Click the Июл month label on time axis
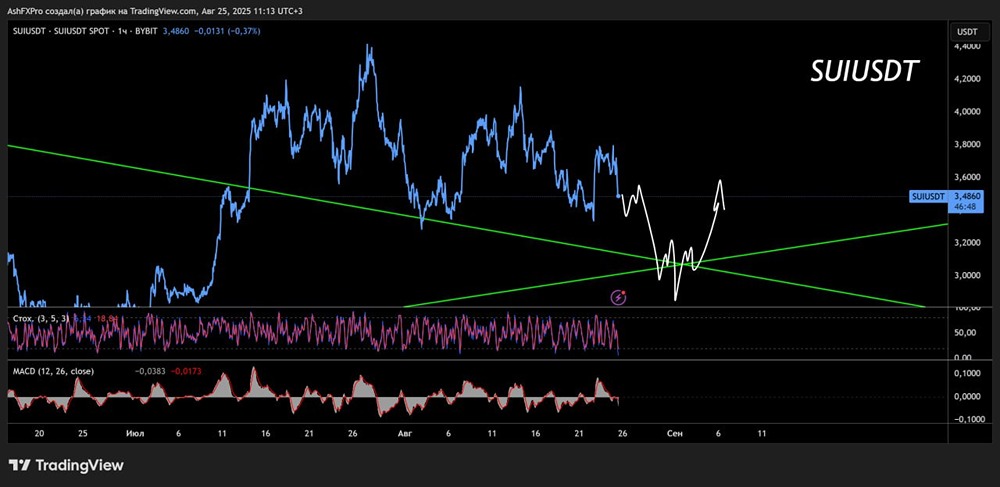 135,433
